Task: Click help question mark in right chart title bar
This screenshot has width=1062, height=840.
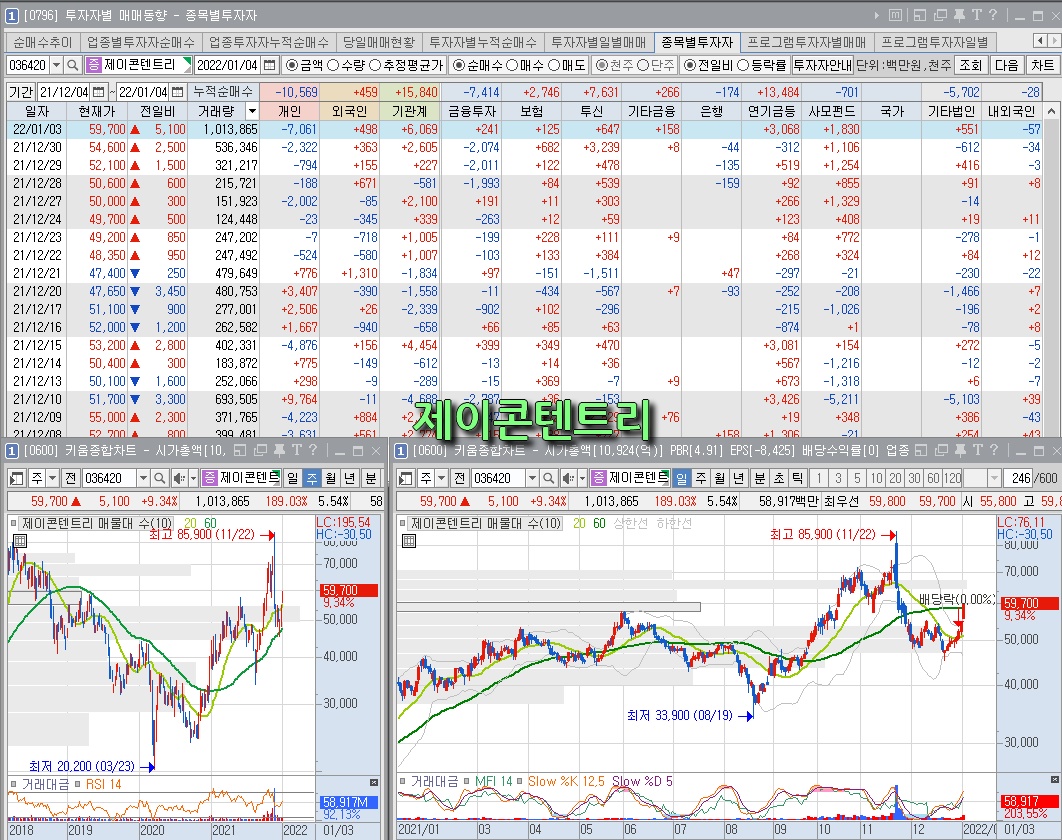Action: (x=994, y=450)
